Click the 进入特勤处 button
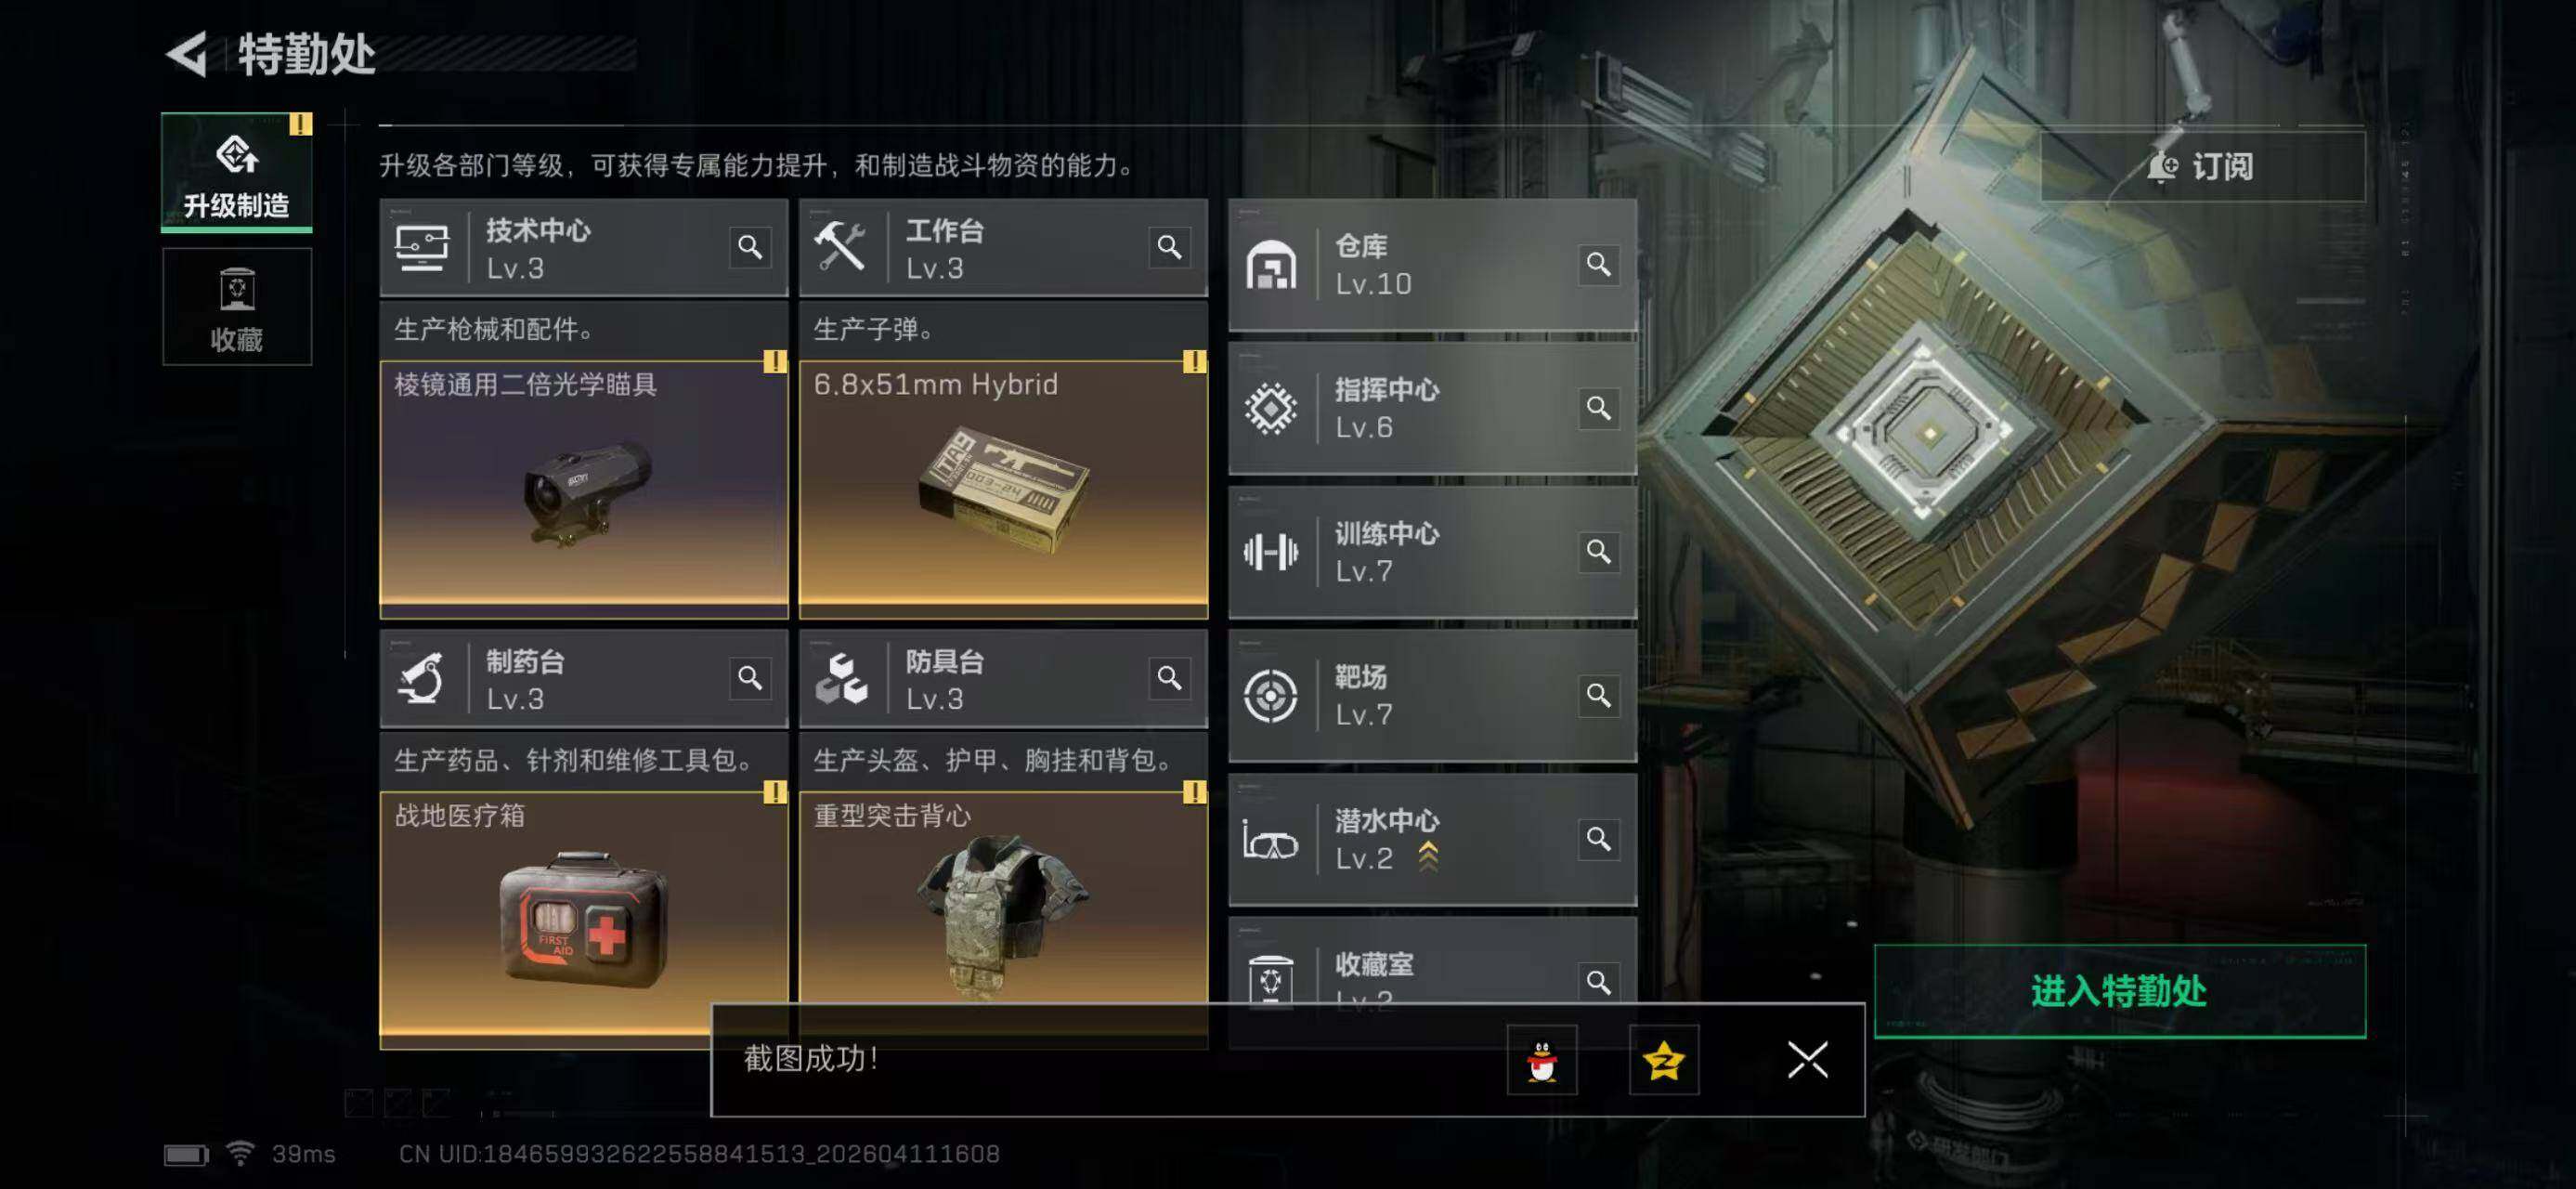Image resolution: width=2576 pixels, height=1189 pixels. [2120, 991]
